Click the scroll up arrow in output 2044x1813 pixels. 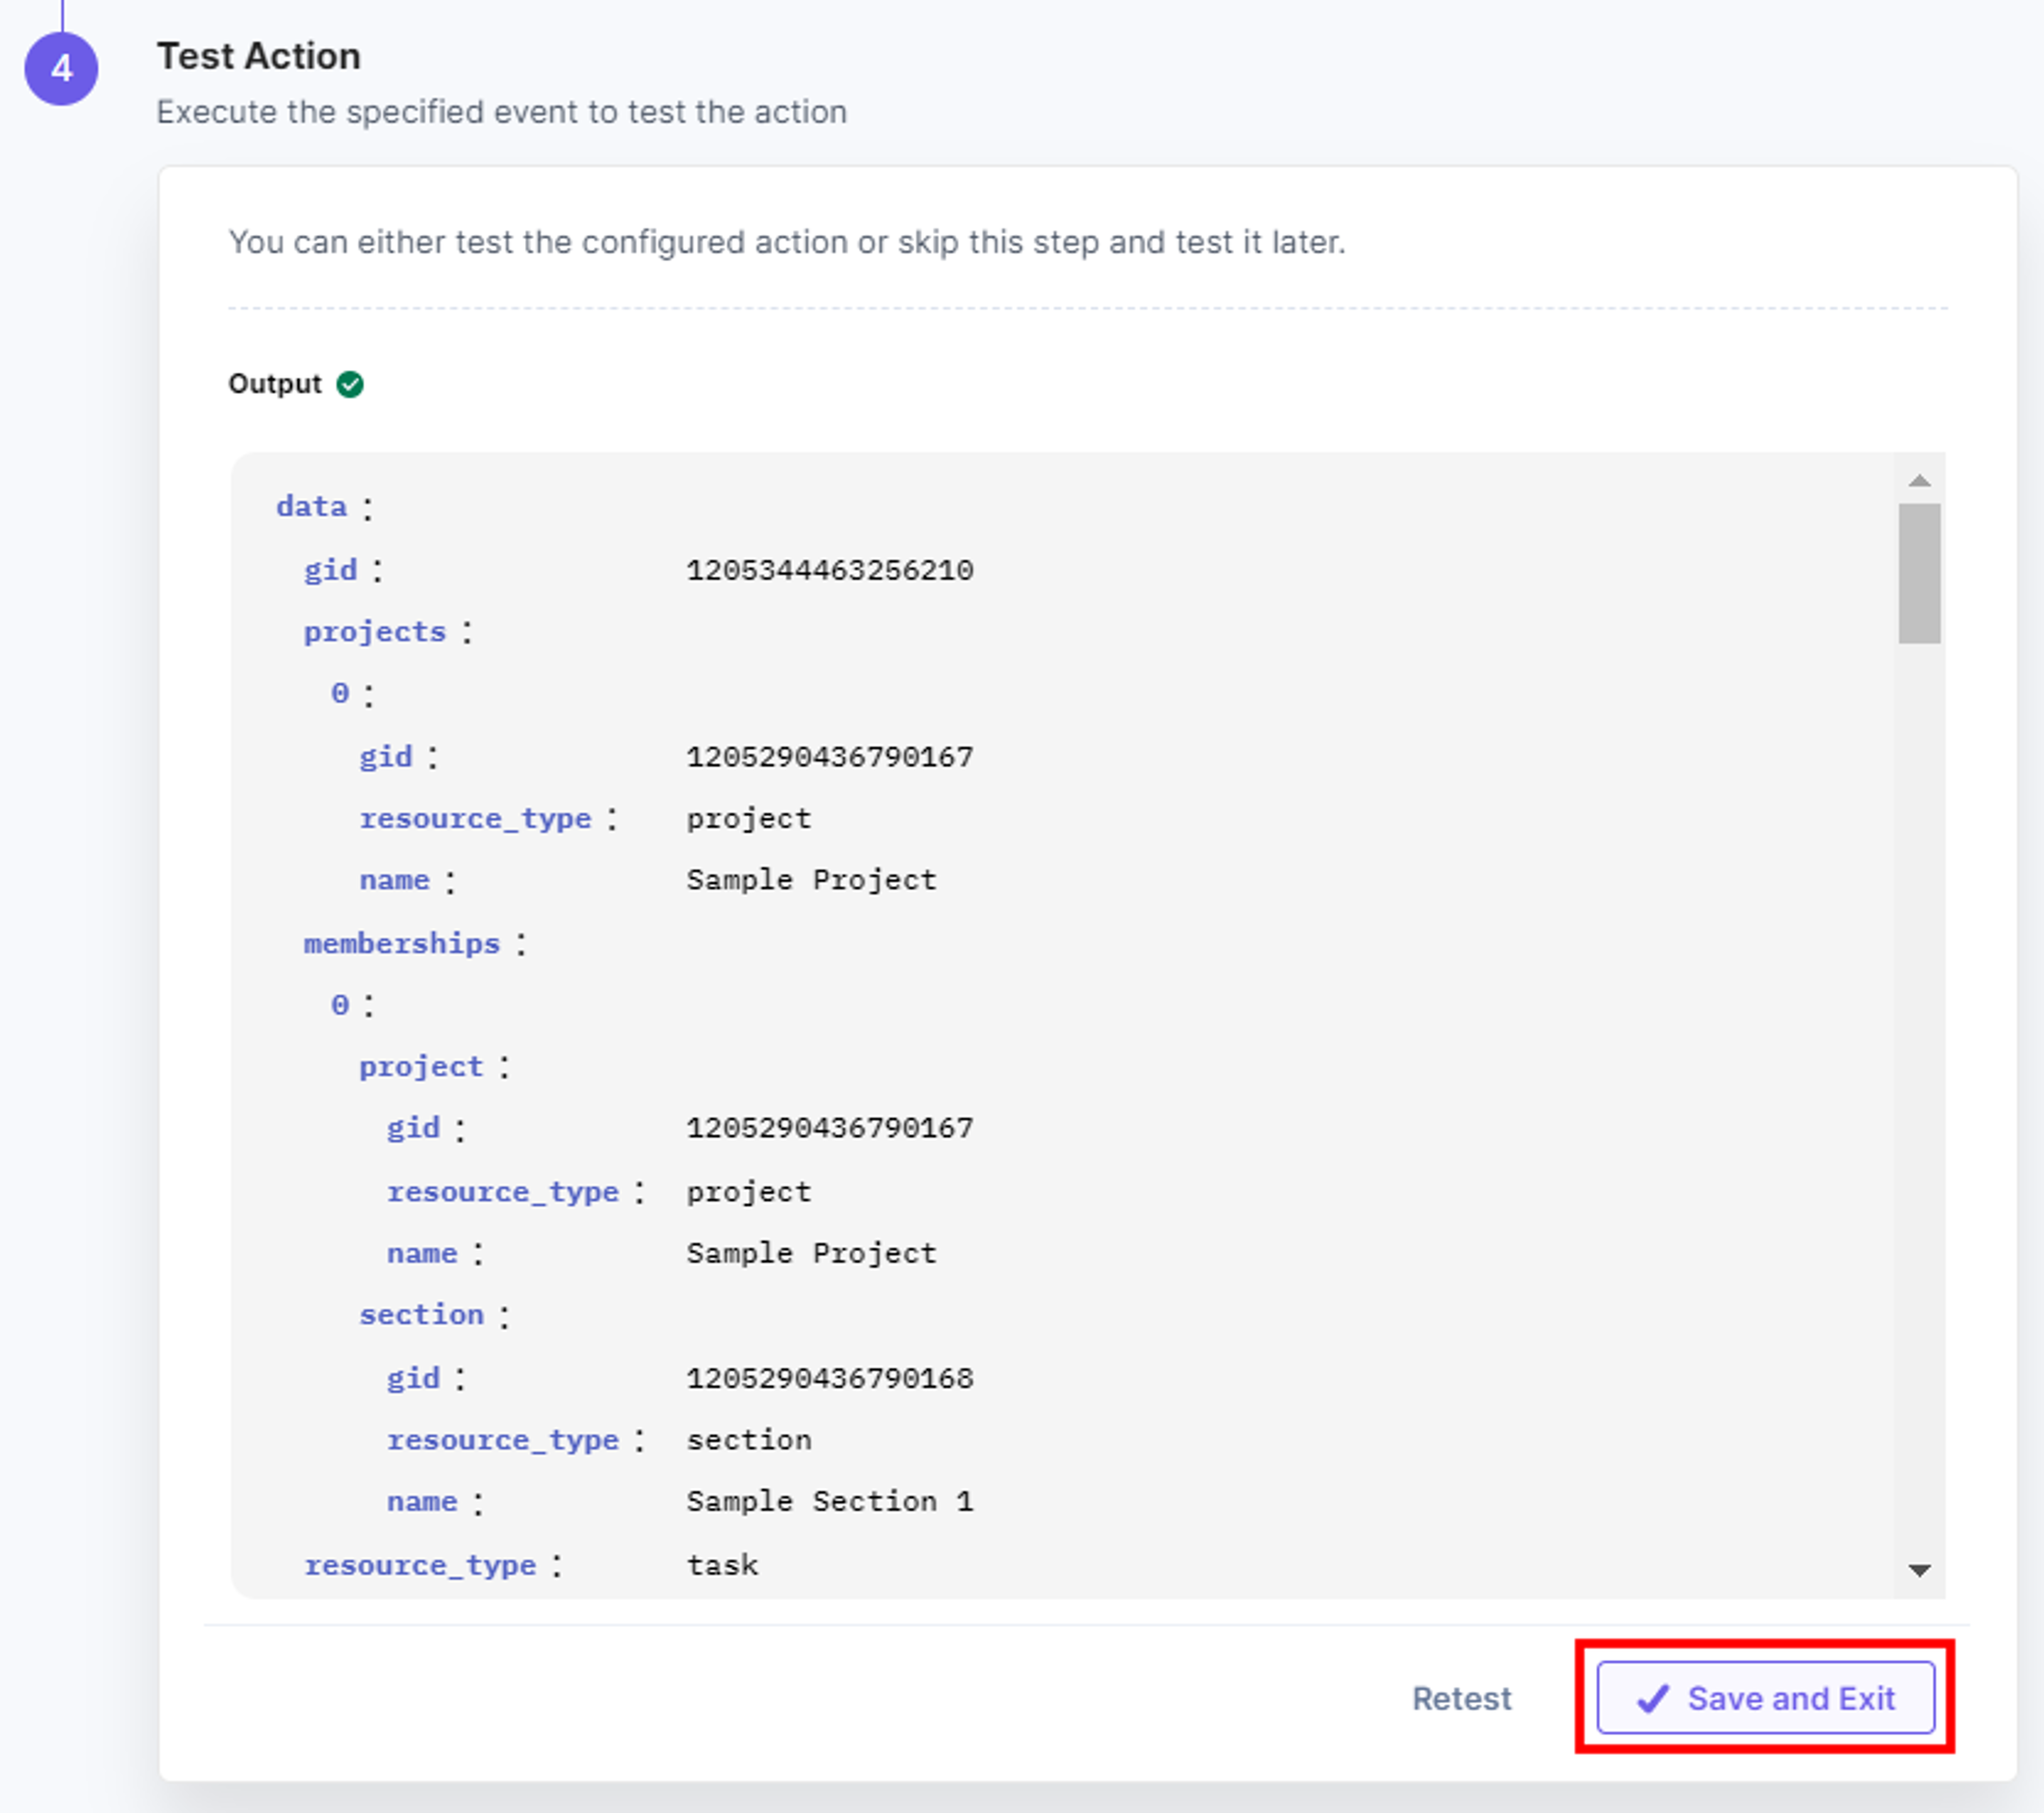[1919, 481]
